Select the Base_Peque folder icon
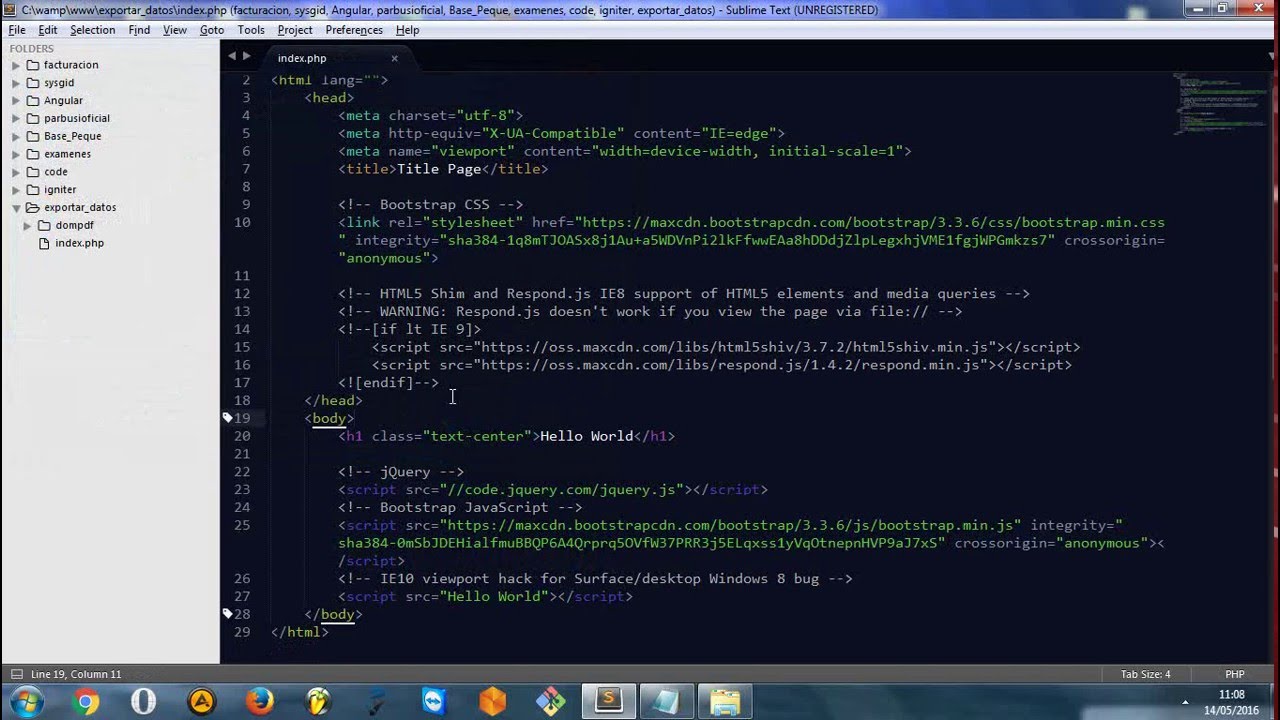Screen dimensions: 1280x720 (33, 136)
